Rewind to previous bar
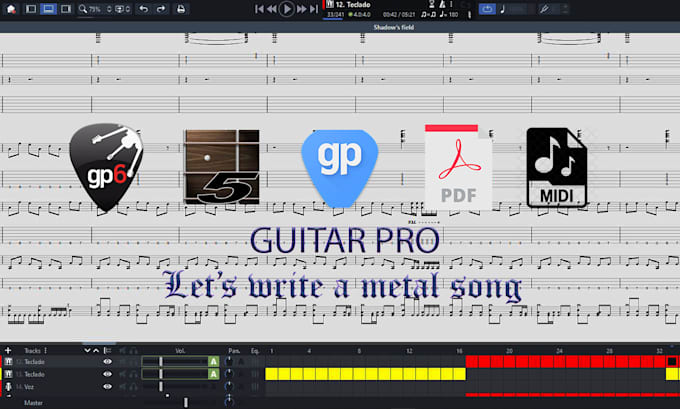Image resolution: width=680 pixels, height=409 pixels. click(x=272, y=9)
